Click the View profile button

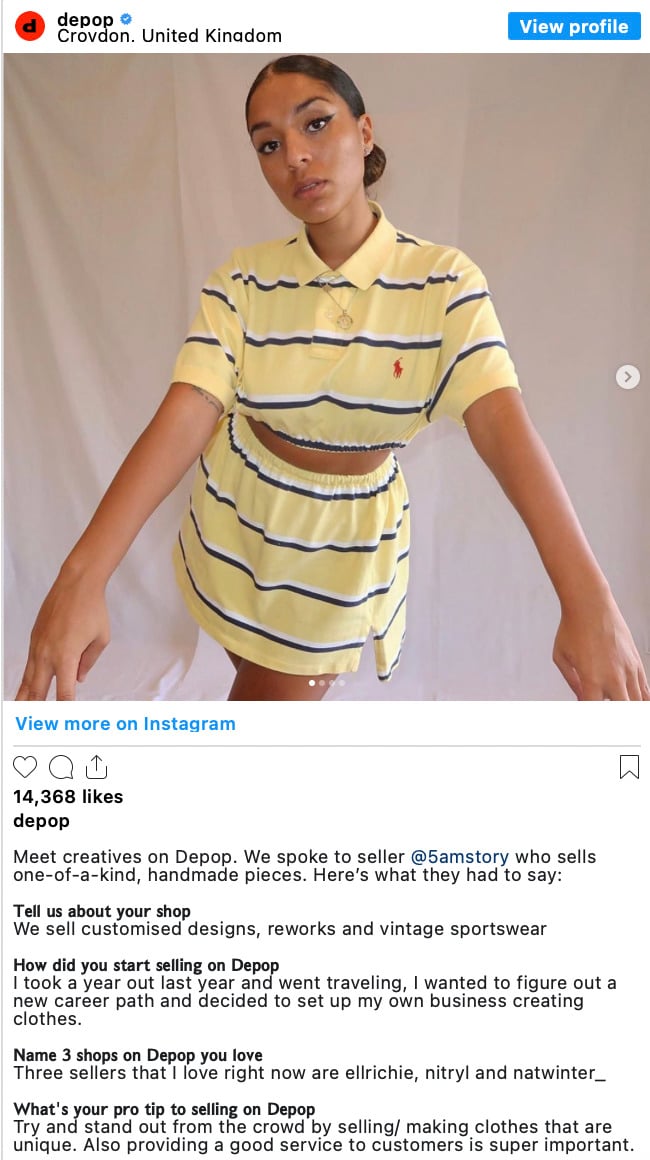coord(574,26)
